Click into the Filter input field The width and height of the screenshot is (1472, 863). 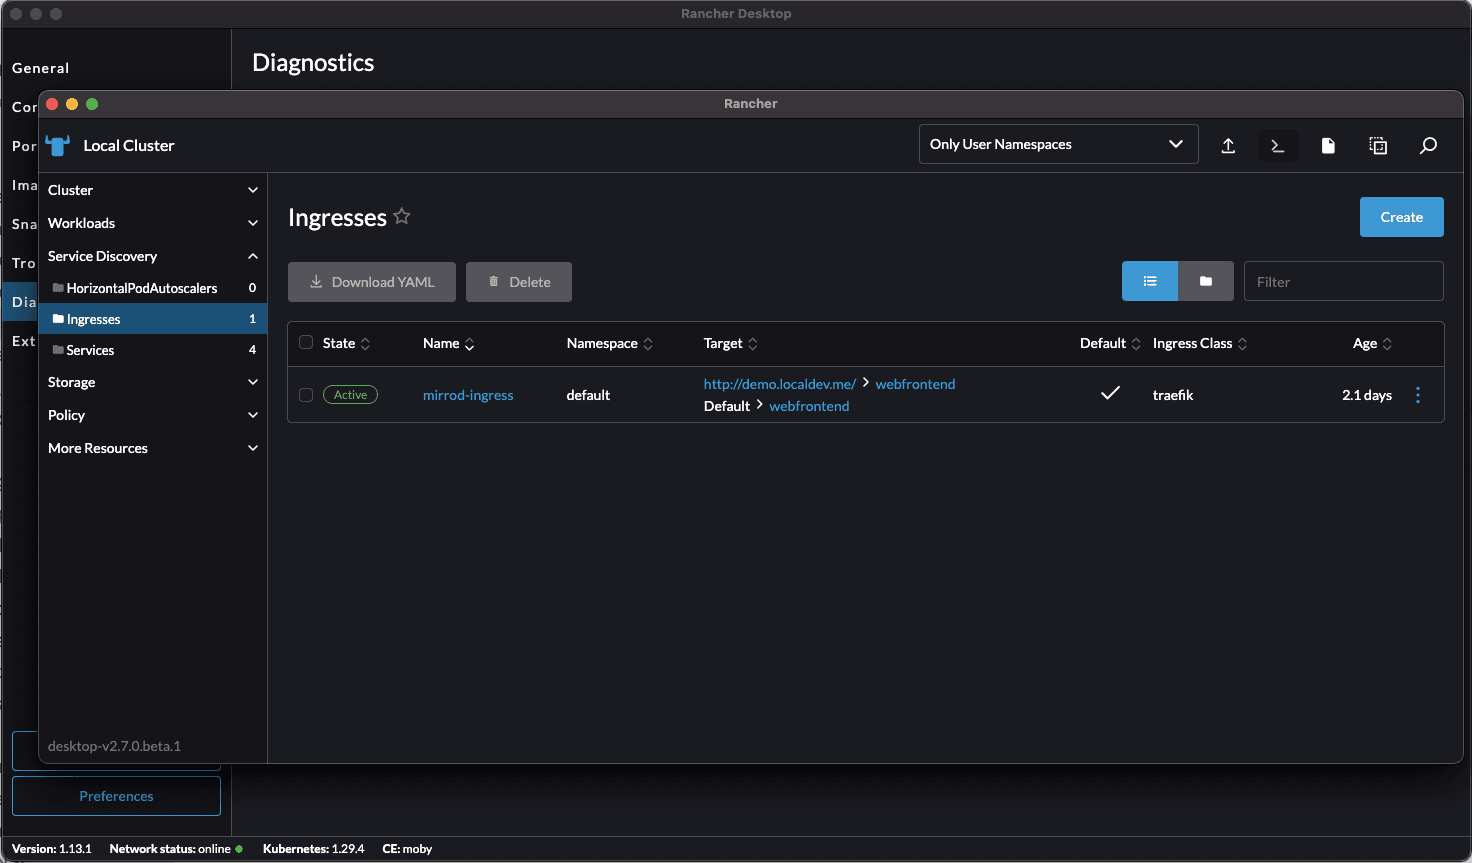pos(1343,281)
